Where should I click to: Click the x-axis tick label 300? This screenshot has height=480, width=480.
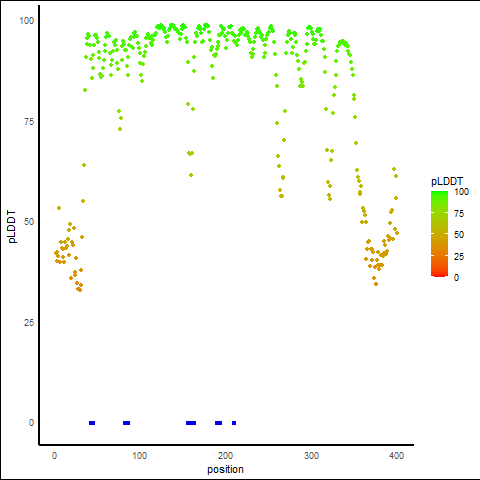pos(311,455)
